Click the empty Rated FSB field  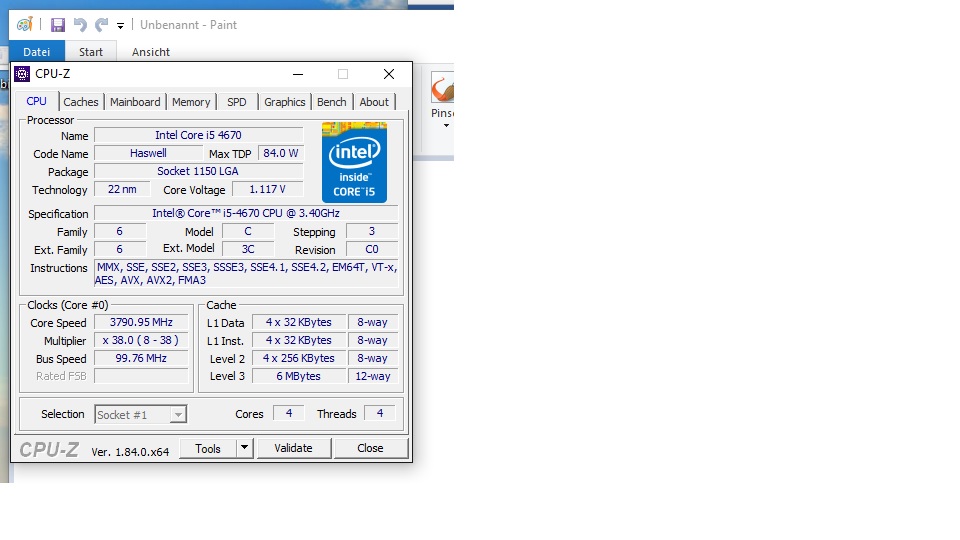click(141, 376)
